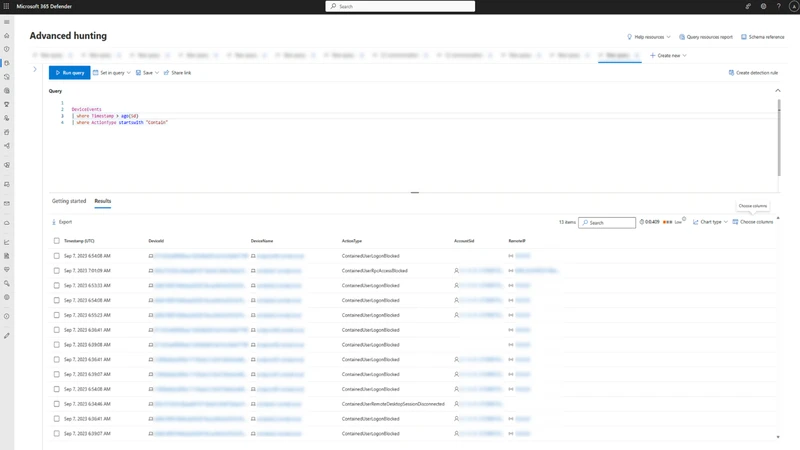Check the row at 6:55:23 AM
Viewport: 800px width, 450px height.
click(57, 315)
